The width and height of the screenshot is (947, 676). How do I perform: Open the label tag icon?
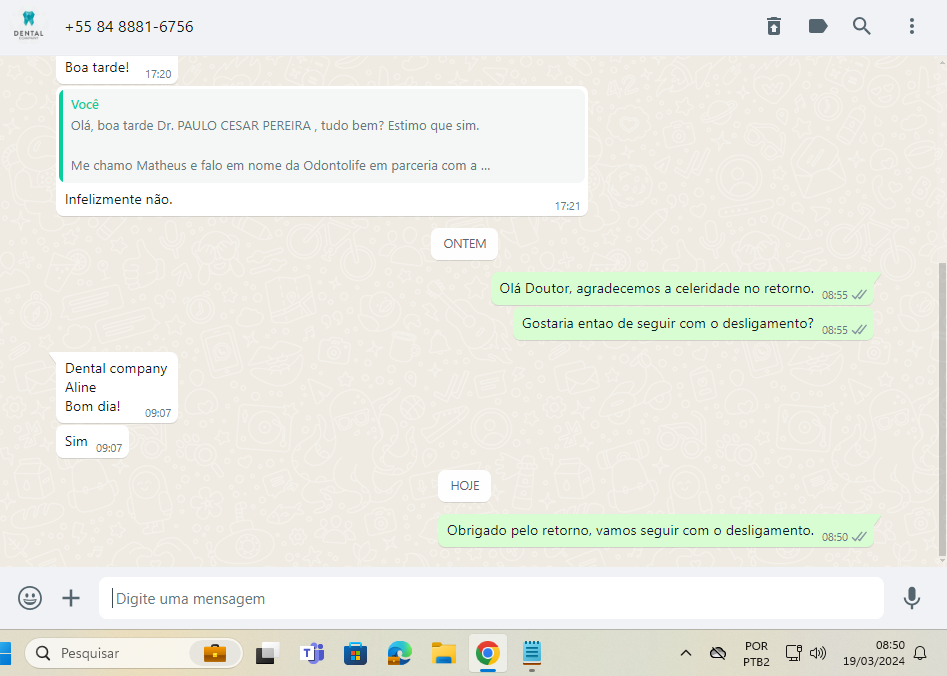click(818, 26)
